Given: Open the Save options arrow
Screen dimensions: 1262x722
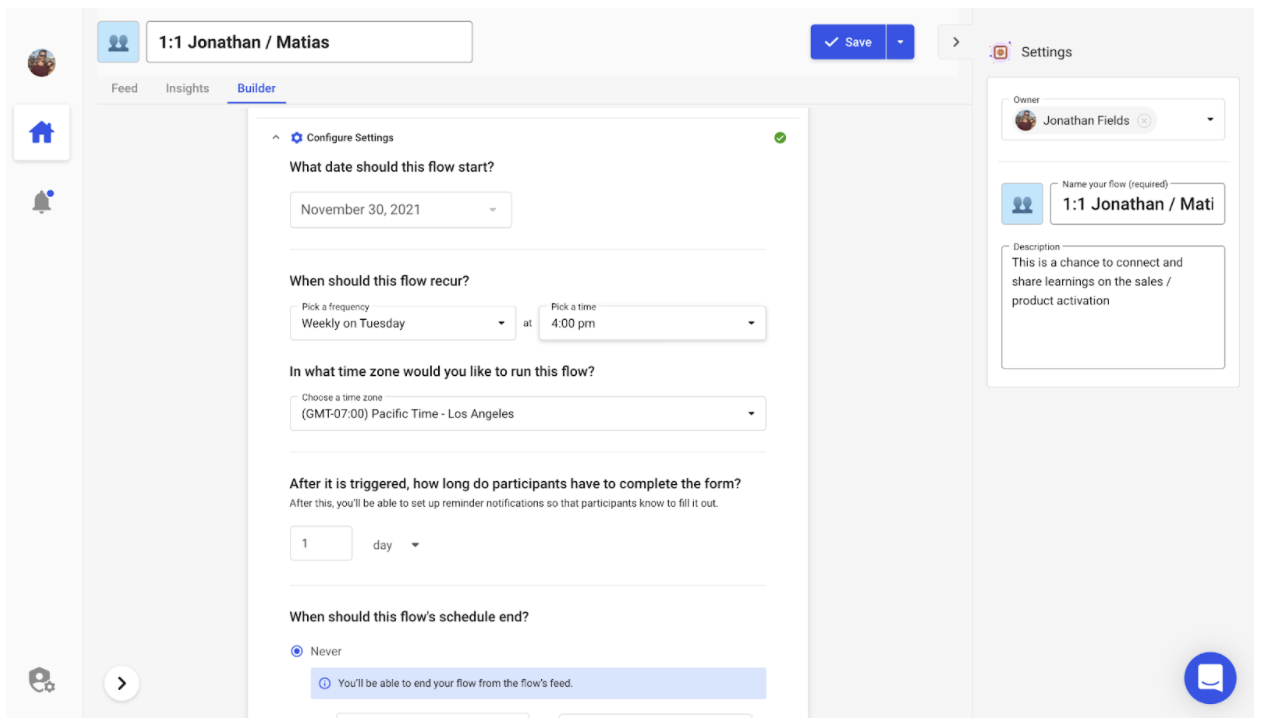Looking at the screenshot, I should (x=900, y=42).
